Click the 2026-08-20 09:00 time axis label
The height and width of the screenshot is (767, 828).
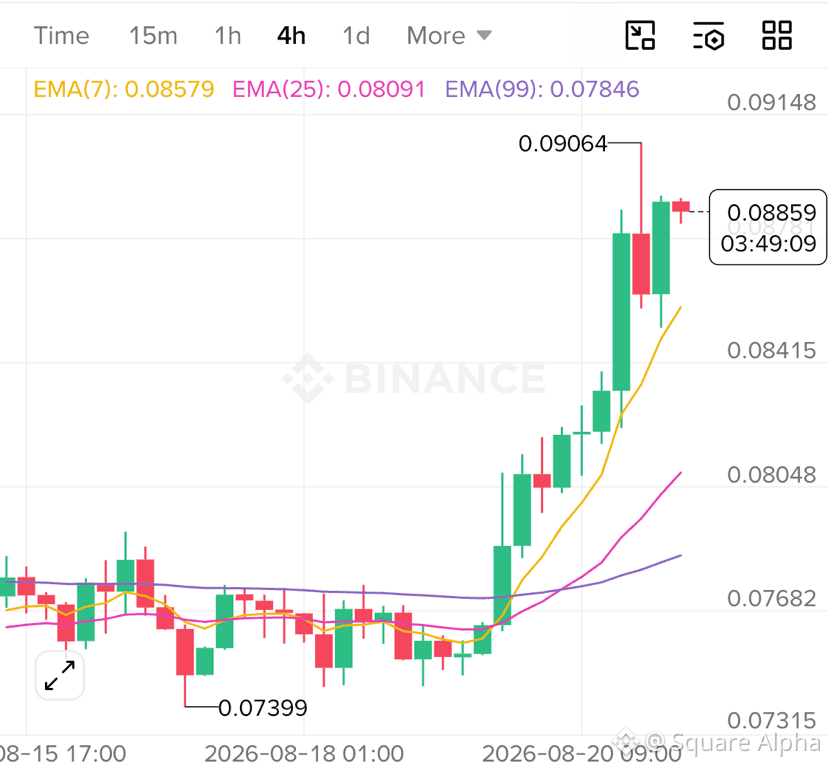point(581,753)
